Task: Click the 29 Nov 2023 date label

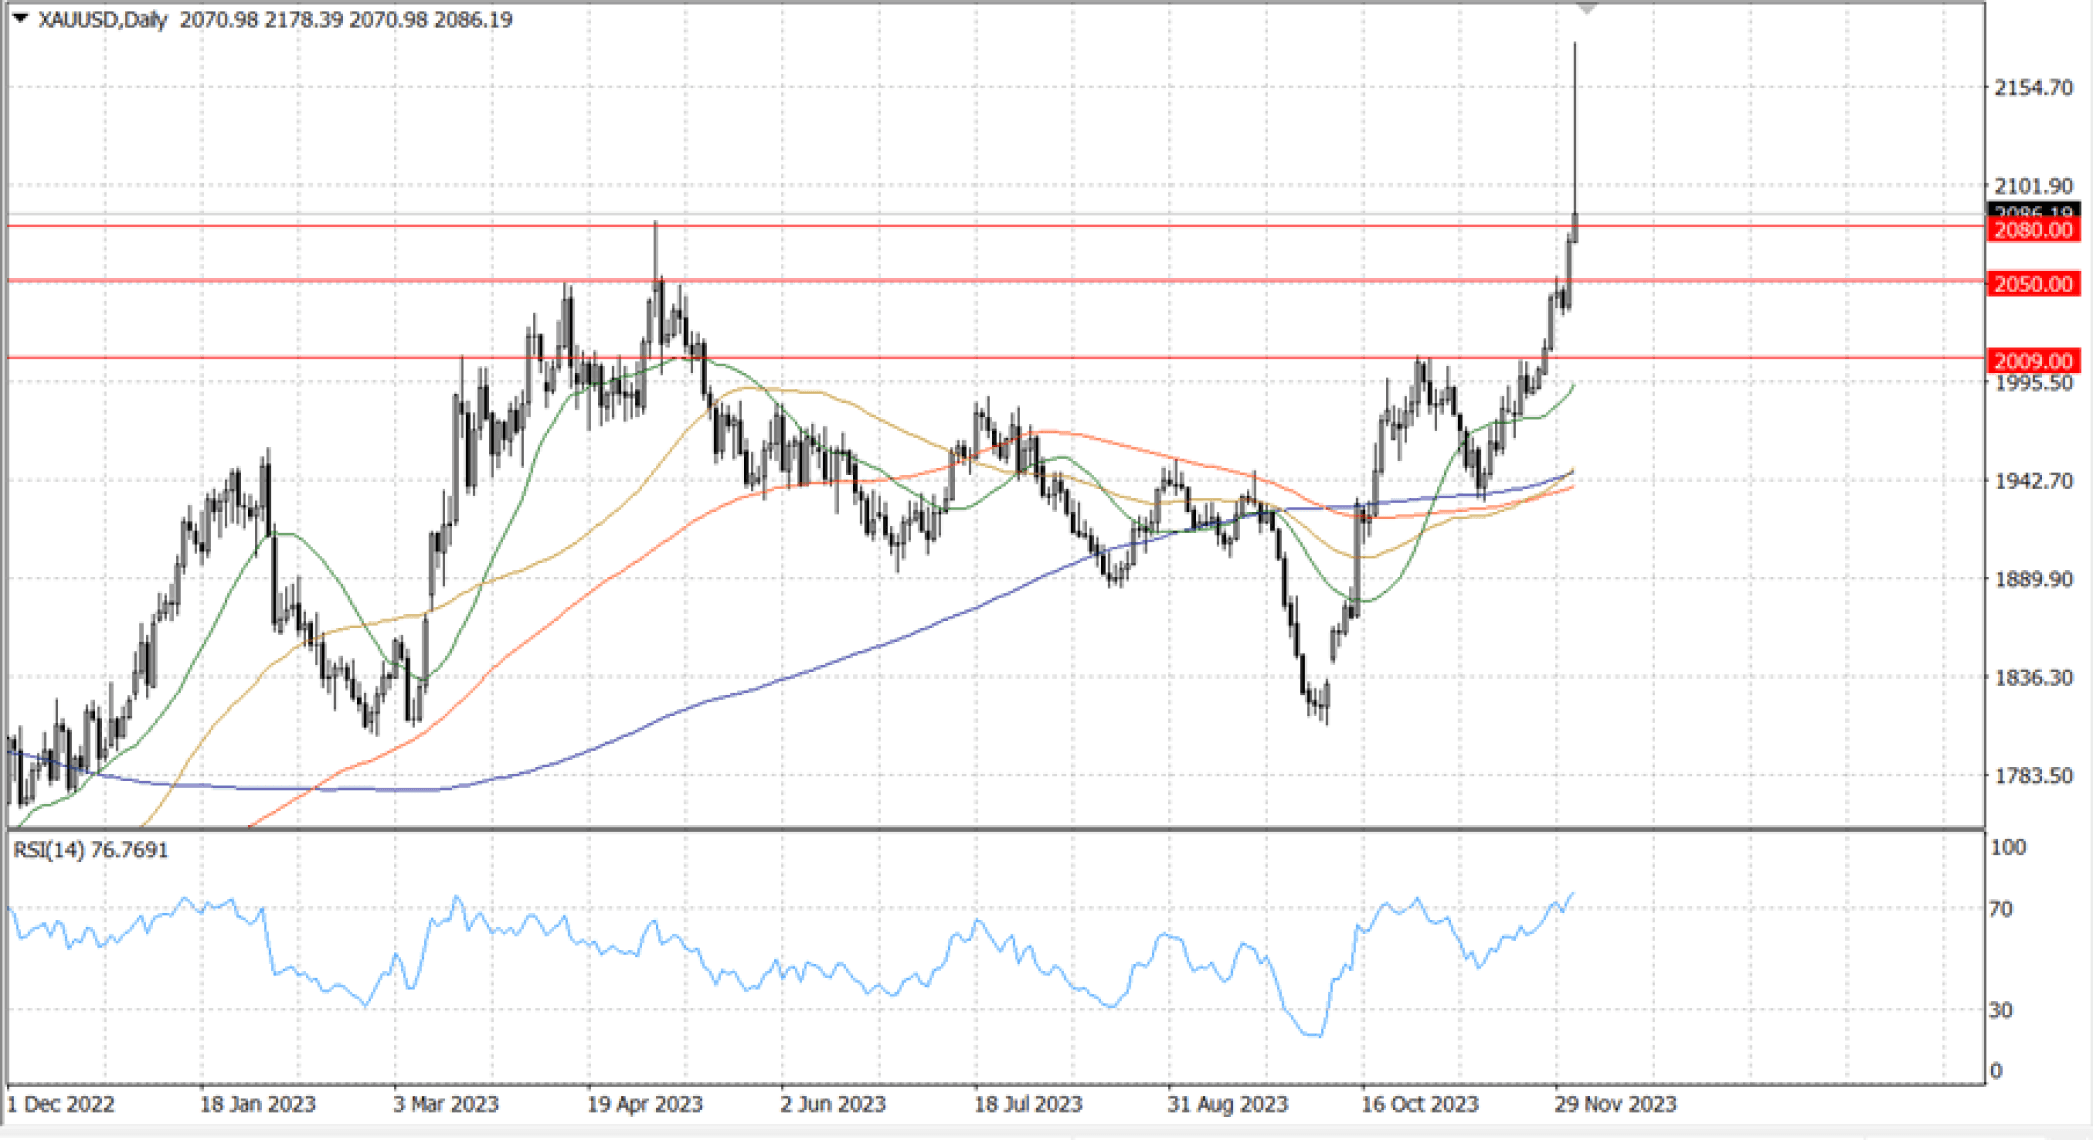Action: (x=1615, y=1104)
